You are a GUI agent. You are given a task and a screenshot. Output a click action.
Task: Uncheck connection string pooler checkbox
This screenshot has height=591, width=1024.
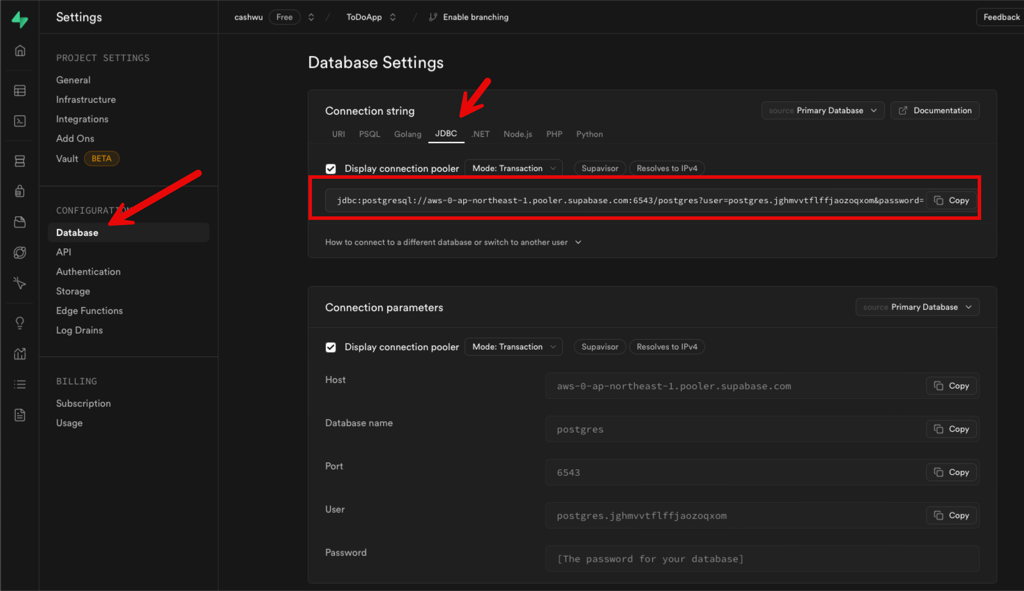click(331, 169)
